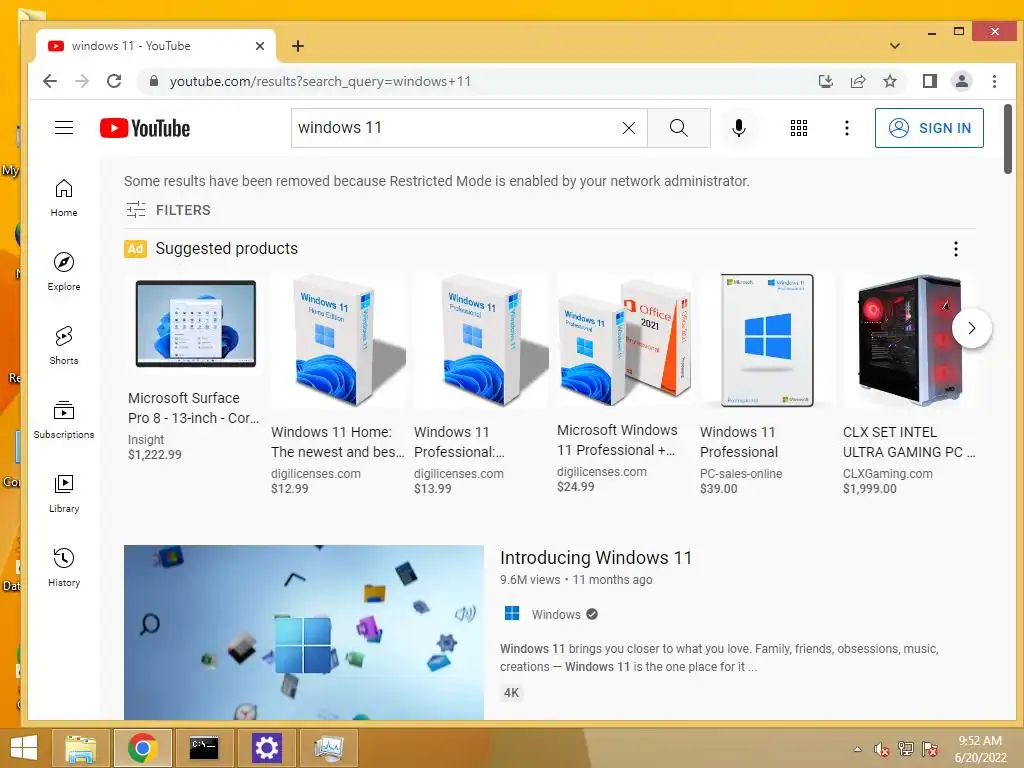Click the Ad badge label
This screenshot has height=768, width=1024.
click(x=135, y=249)
